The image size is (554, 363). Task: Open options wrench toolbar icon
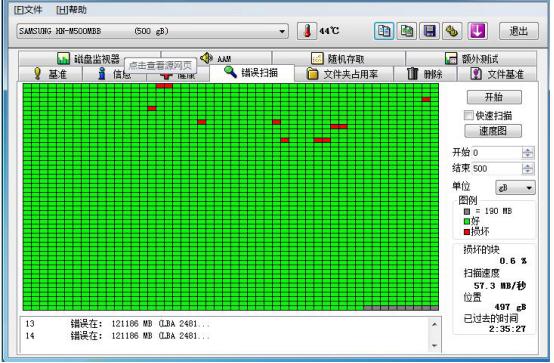click(x=452, y=31)
